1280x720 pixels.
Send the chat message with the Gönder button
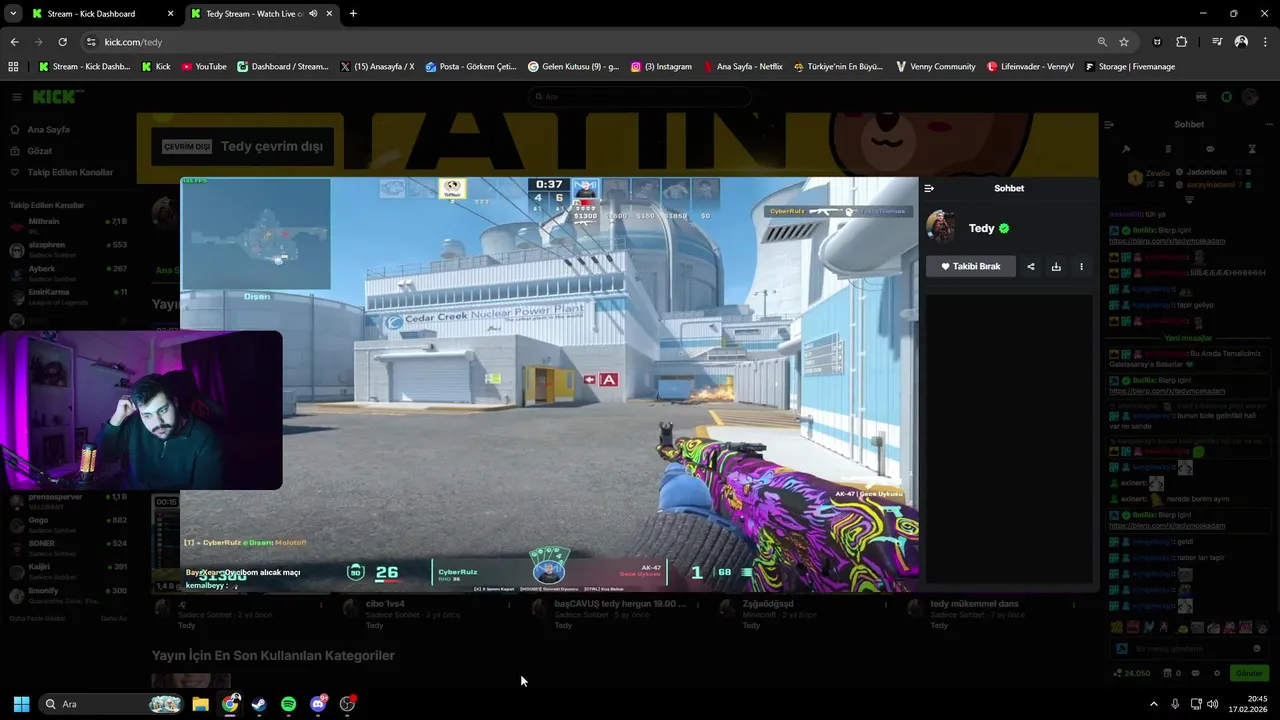pos(1249,673)
